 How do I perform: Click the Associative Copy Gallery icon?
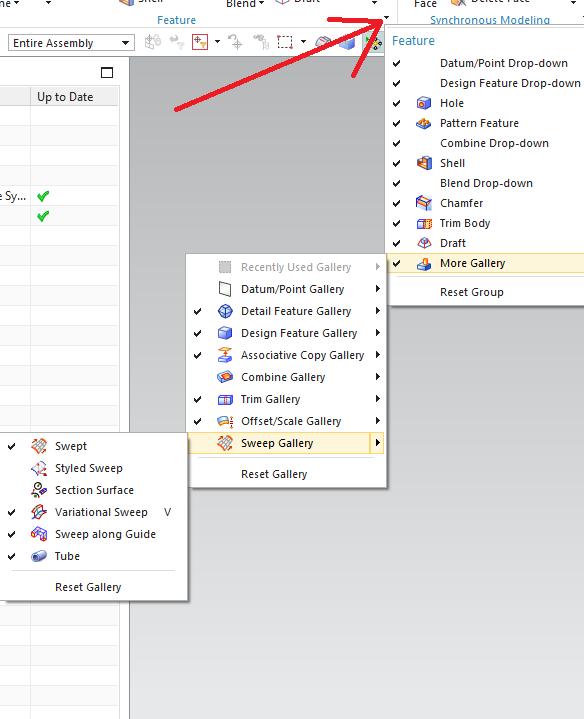[225, 355]
